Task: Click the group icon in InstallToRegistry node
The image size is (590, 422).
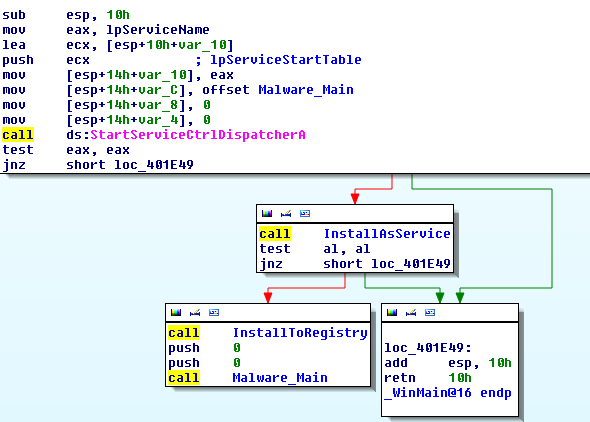Action: 214,313
